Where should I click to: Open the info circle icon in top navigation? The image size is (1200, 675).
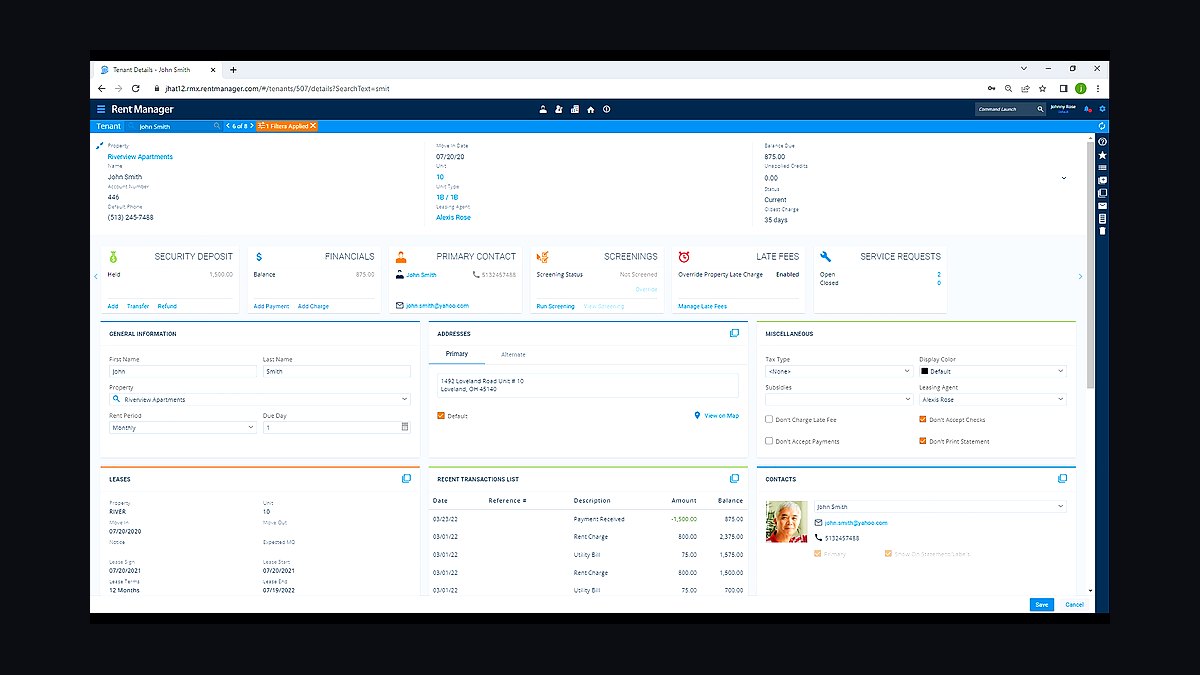tap(606, 109)
